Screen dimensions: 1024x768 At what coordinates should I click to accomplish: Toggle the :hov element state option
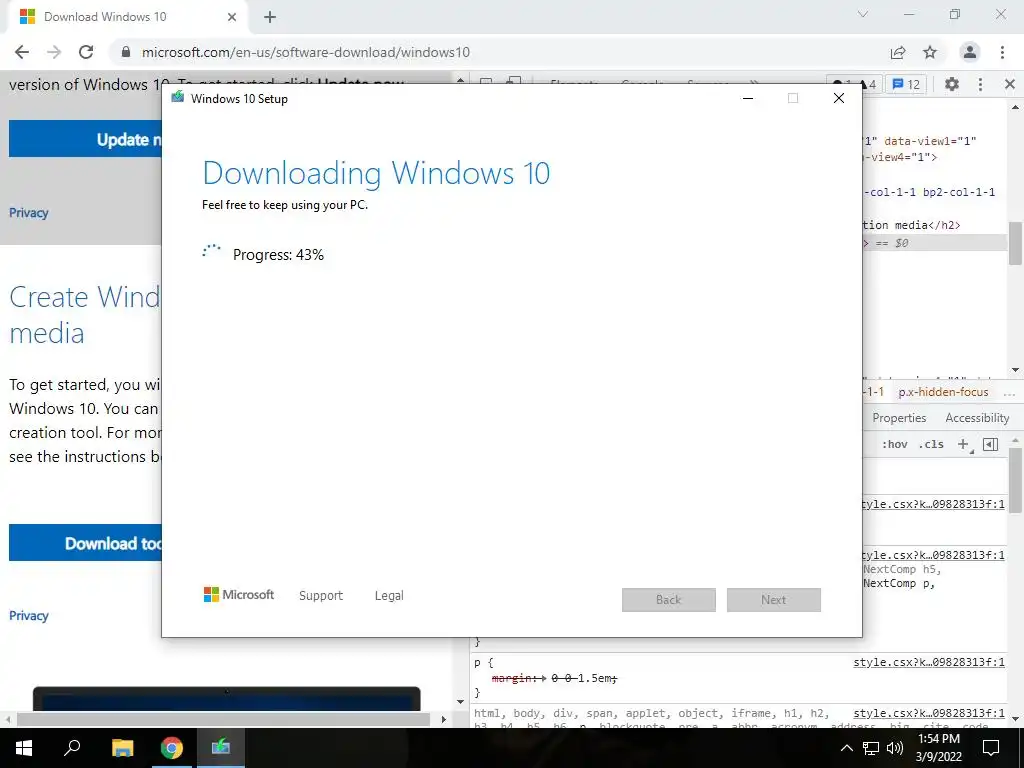coord(894,444)
